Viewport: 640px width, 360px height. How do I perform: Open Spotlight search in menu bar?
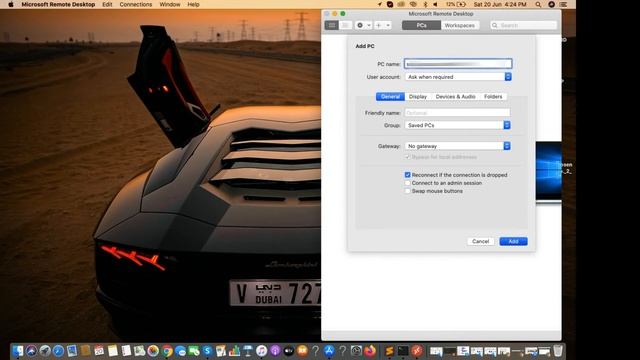click(x=538, y=4)
